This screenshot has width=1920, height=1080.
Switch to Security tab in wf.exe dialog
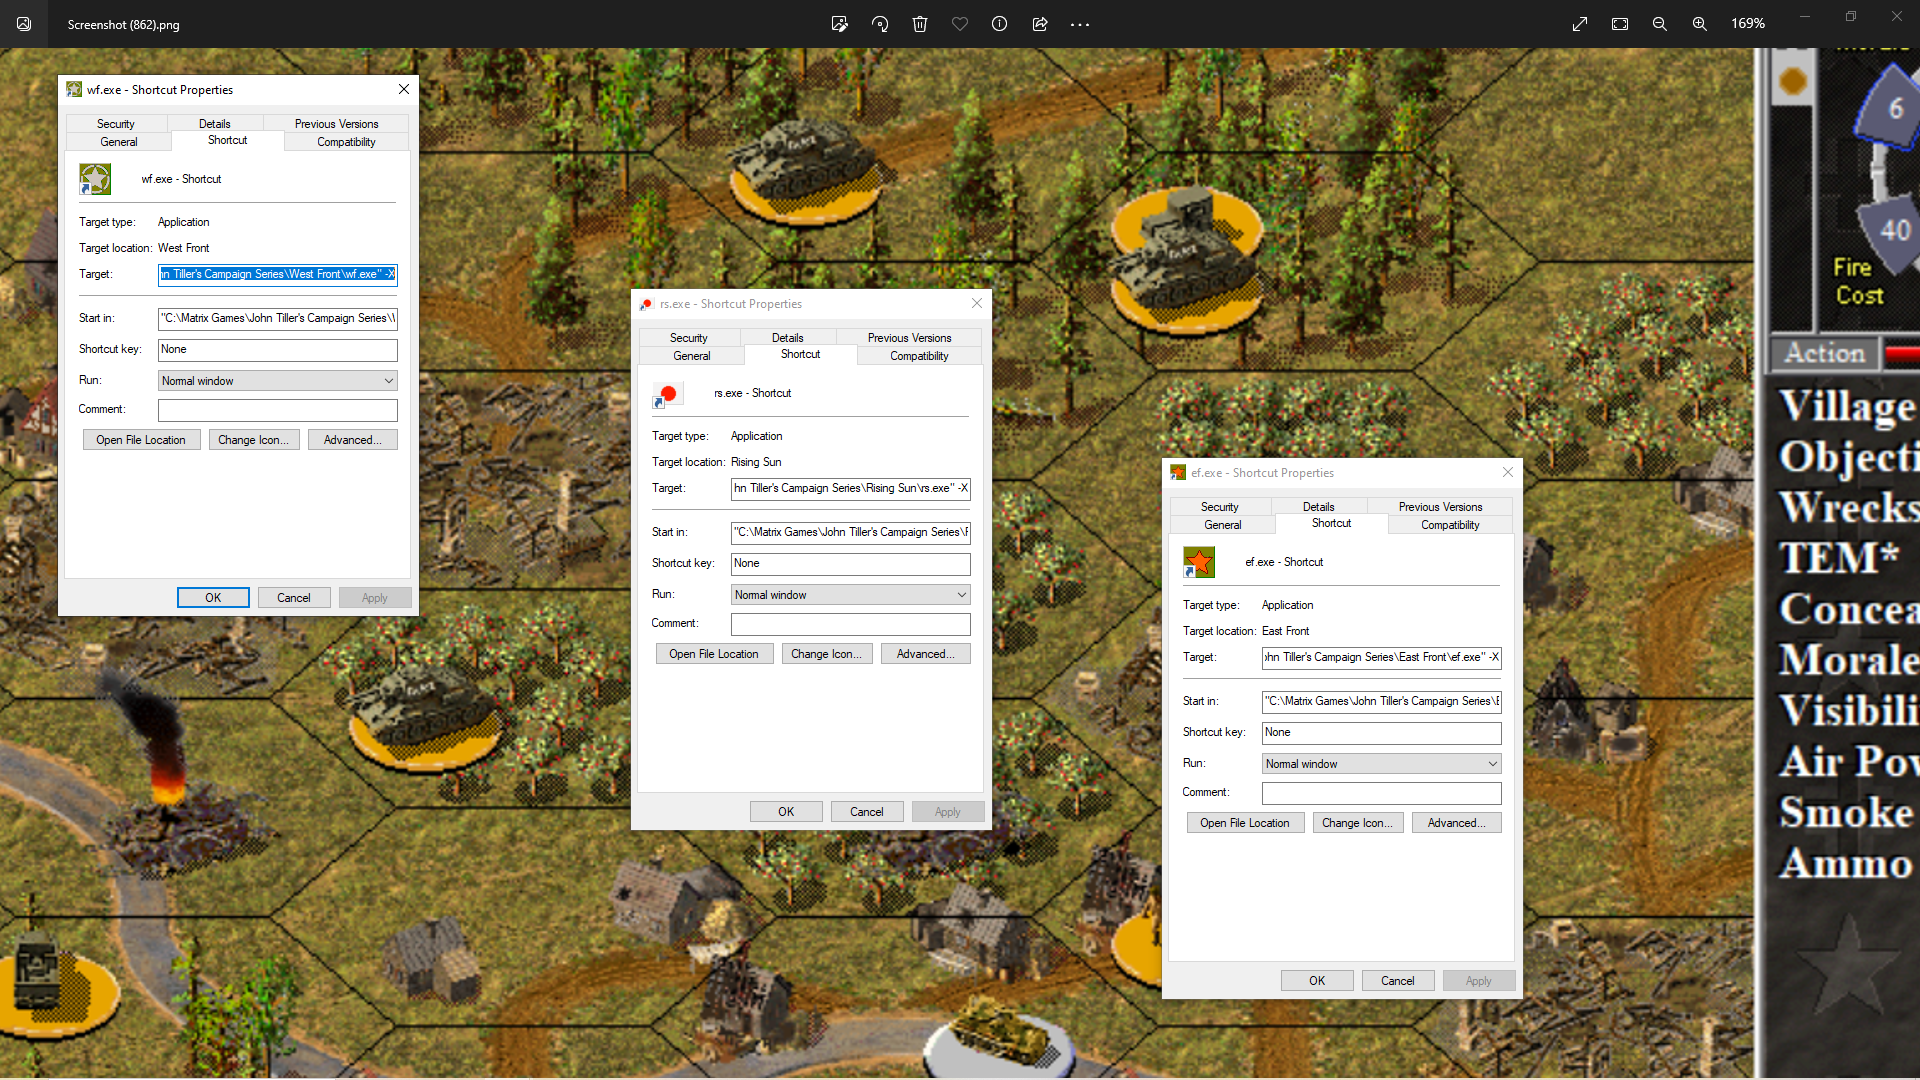[116, 124]
